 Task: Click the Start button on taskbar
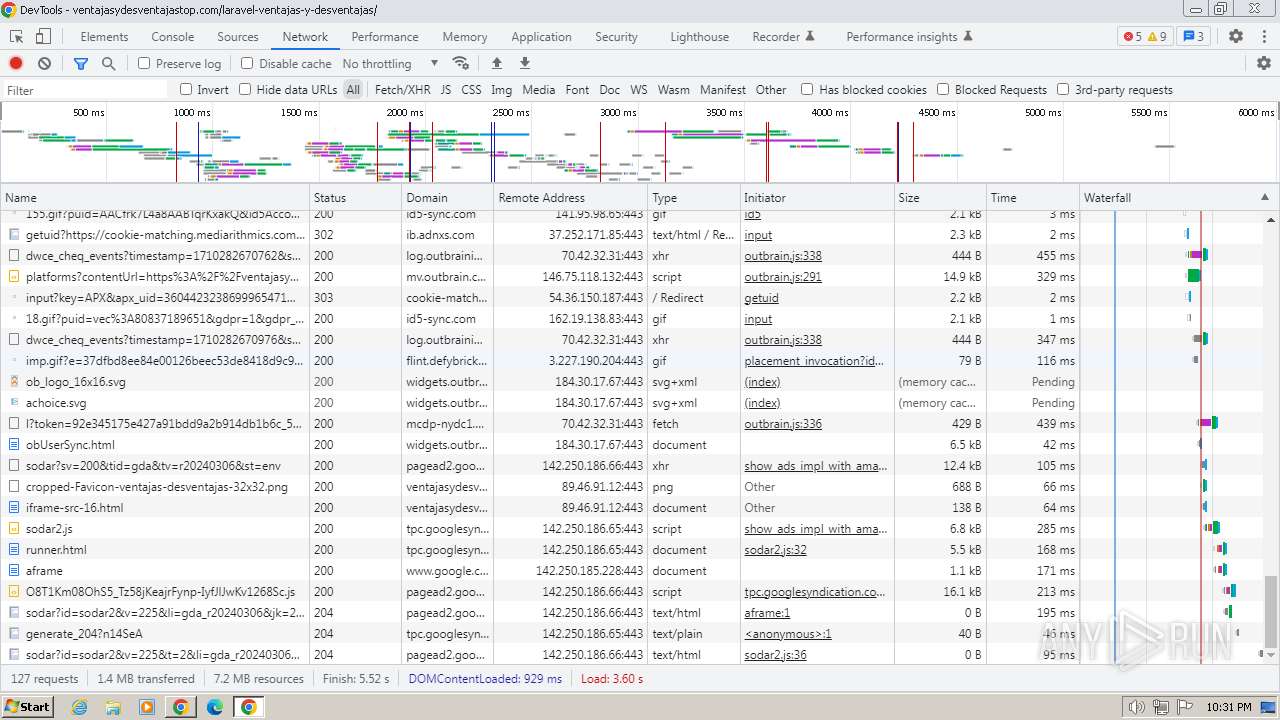28,707
